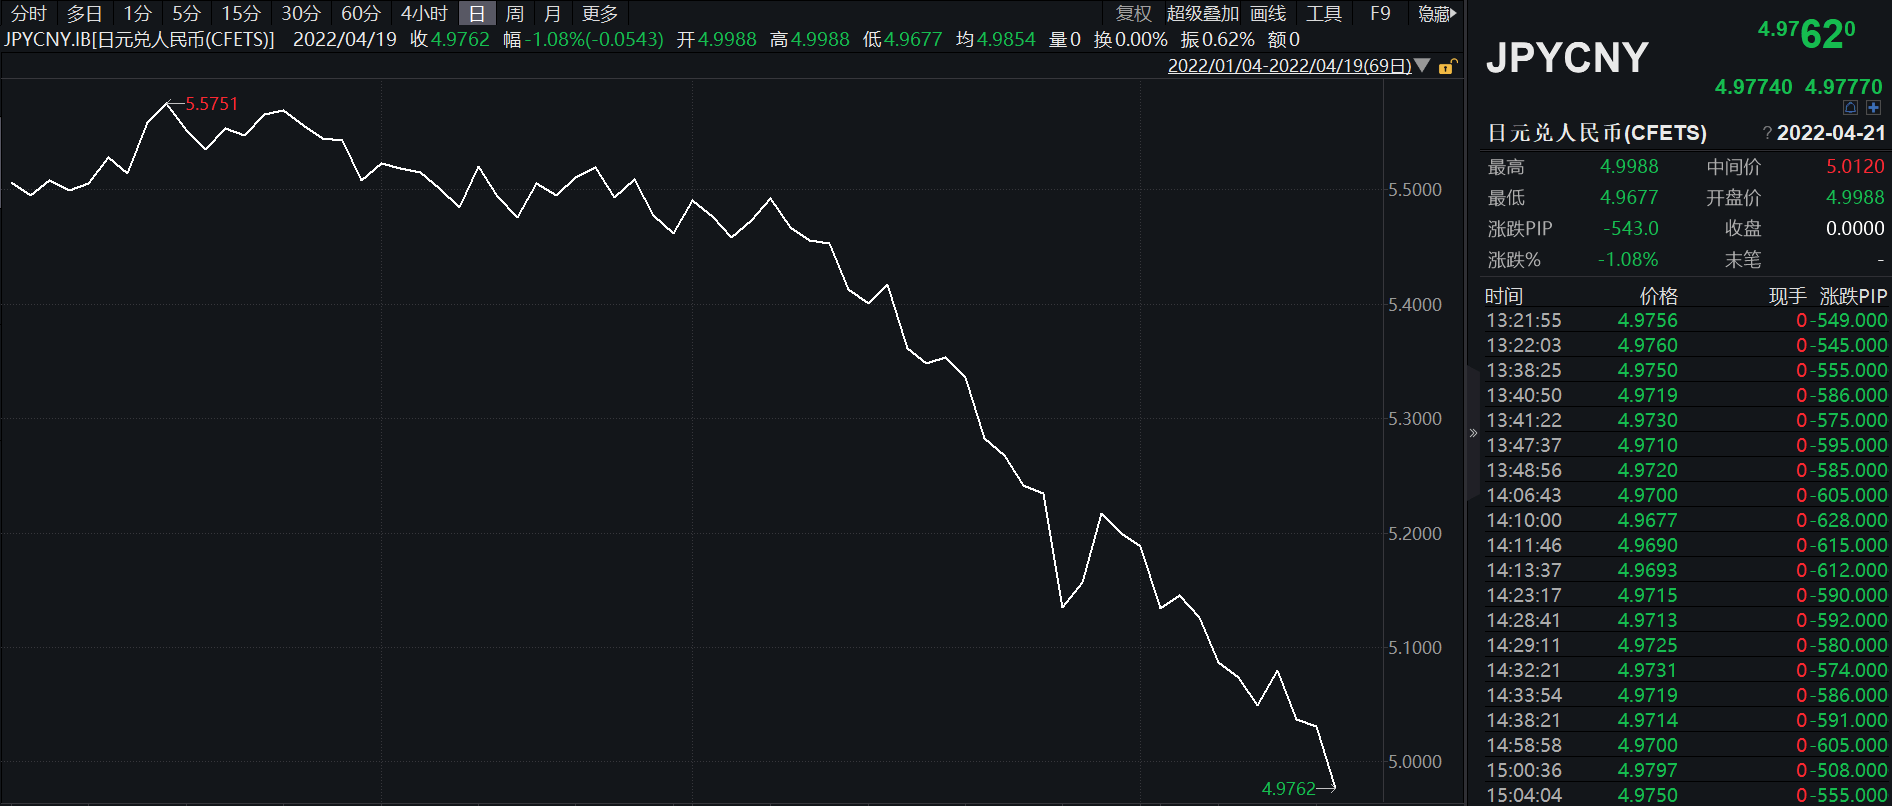Click the date range 2022/01/04-2022/04/19 link
The image size is (1892, 806).
(1289, 66)
